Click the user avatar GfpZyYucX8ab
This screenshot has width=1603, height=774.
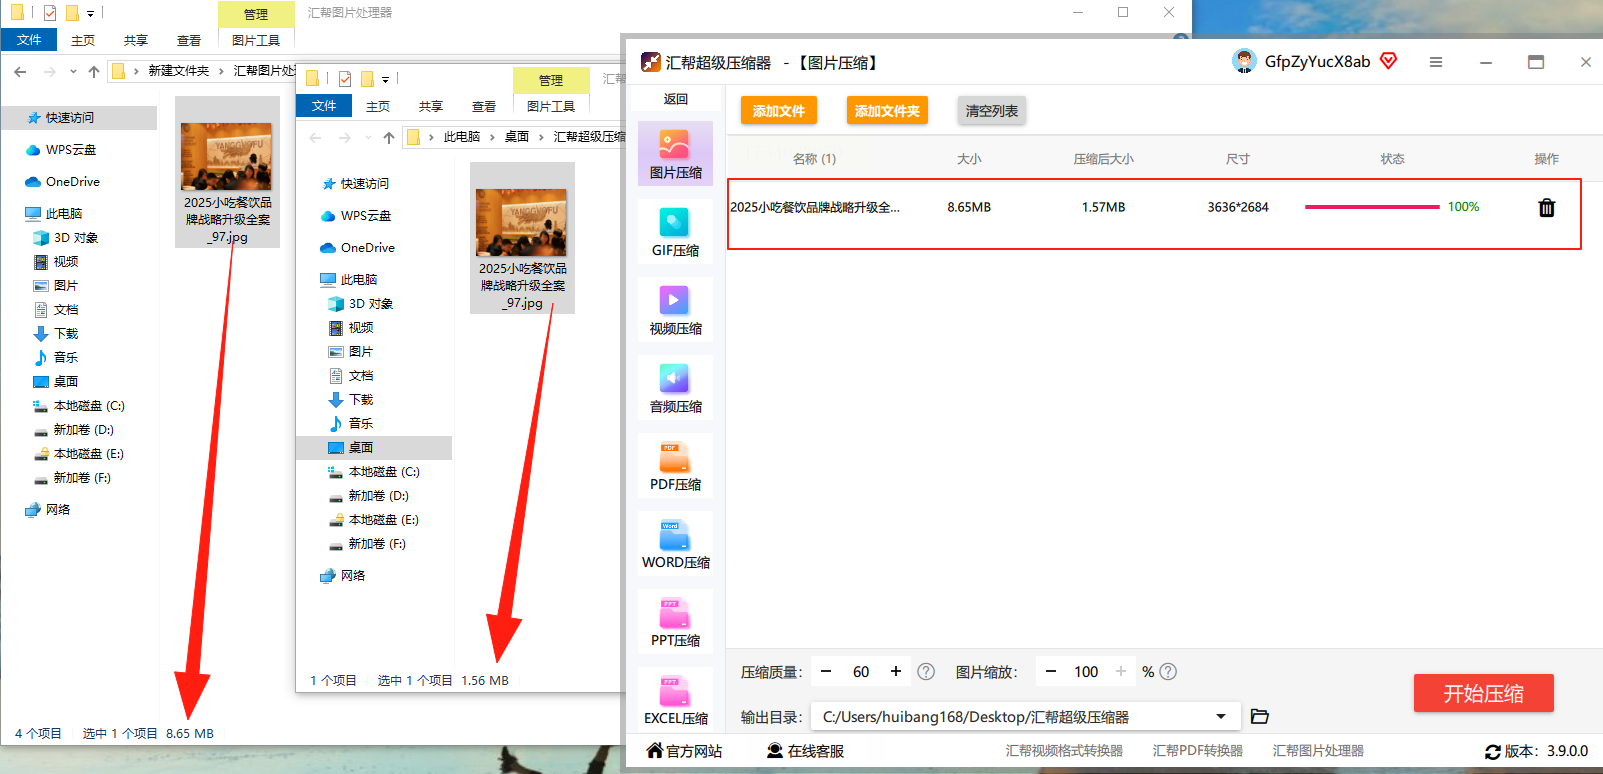[1244, 61]
